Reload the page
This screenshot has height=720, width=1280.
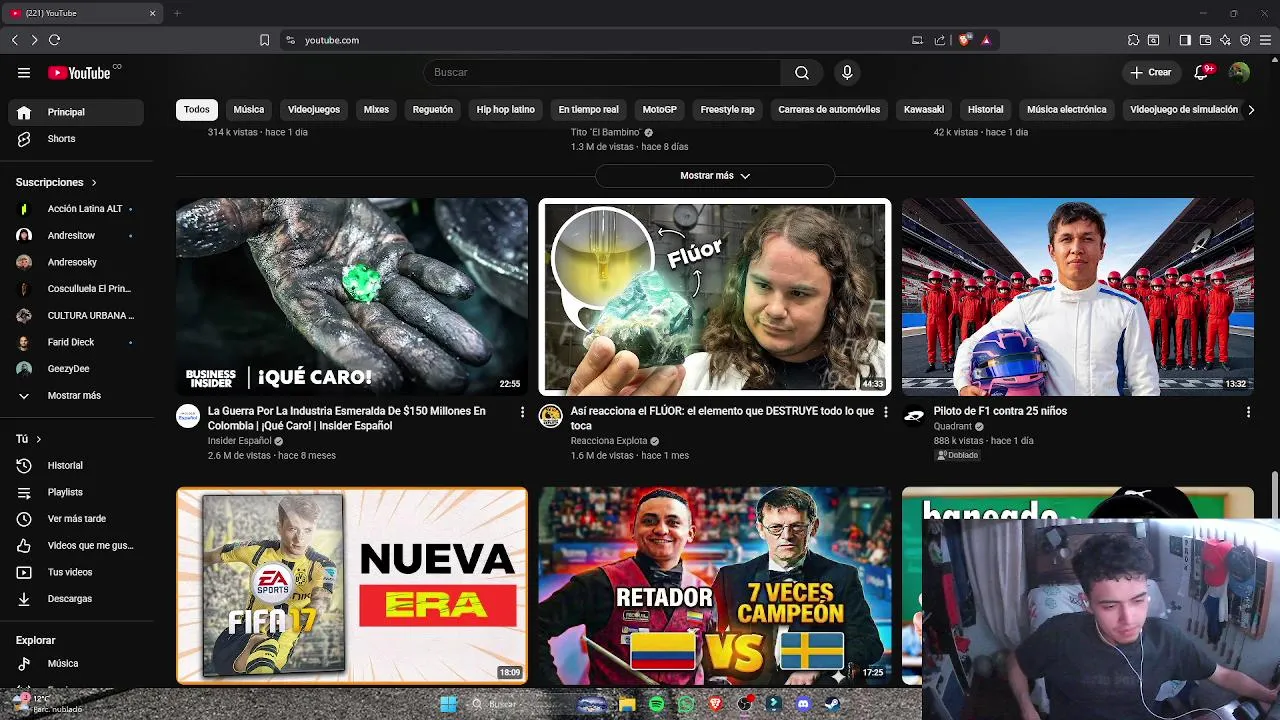click(x=54, y=40)
